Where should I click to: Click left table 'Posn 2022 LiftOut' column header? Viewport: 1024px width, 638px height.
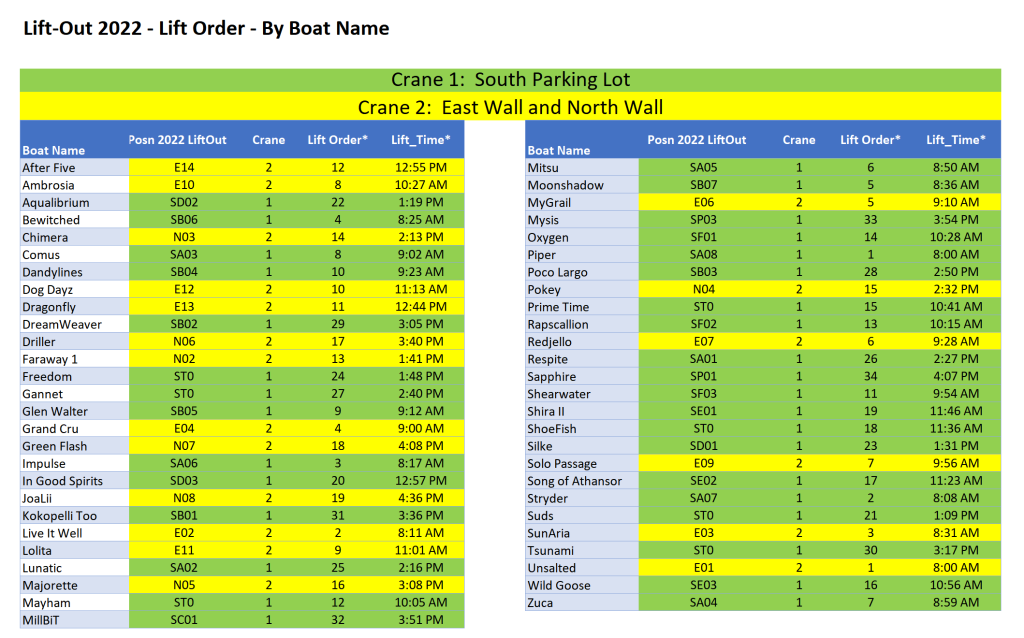tap(178, 140)
